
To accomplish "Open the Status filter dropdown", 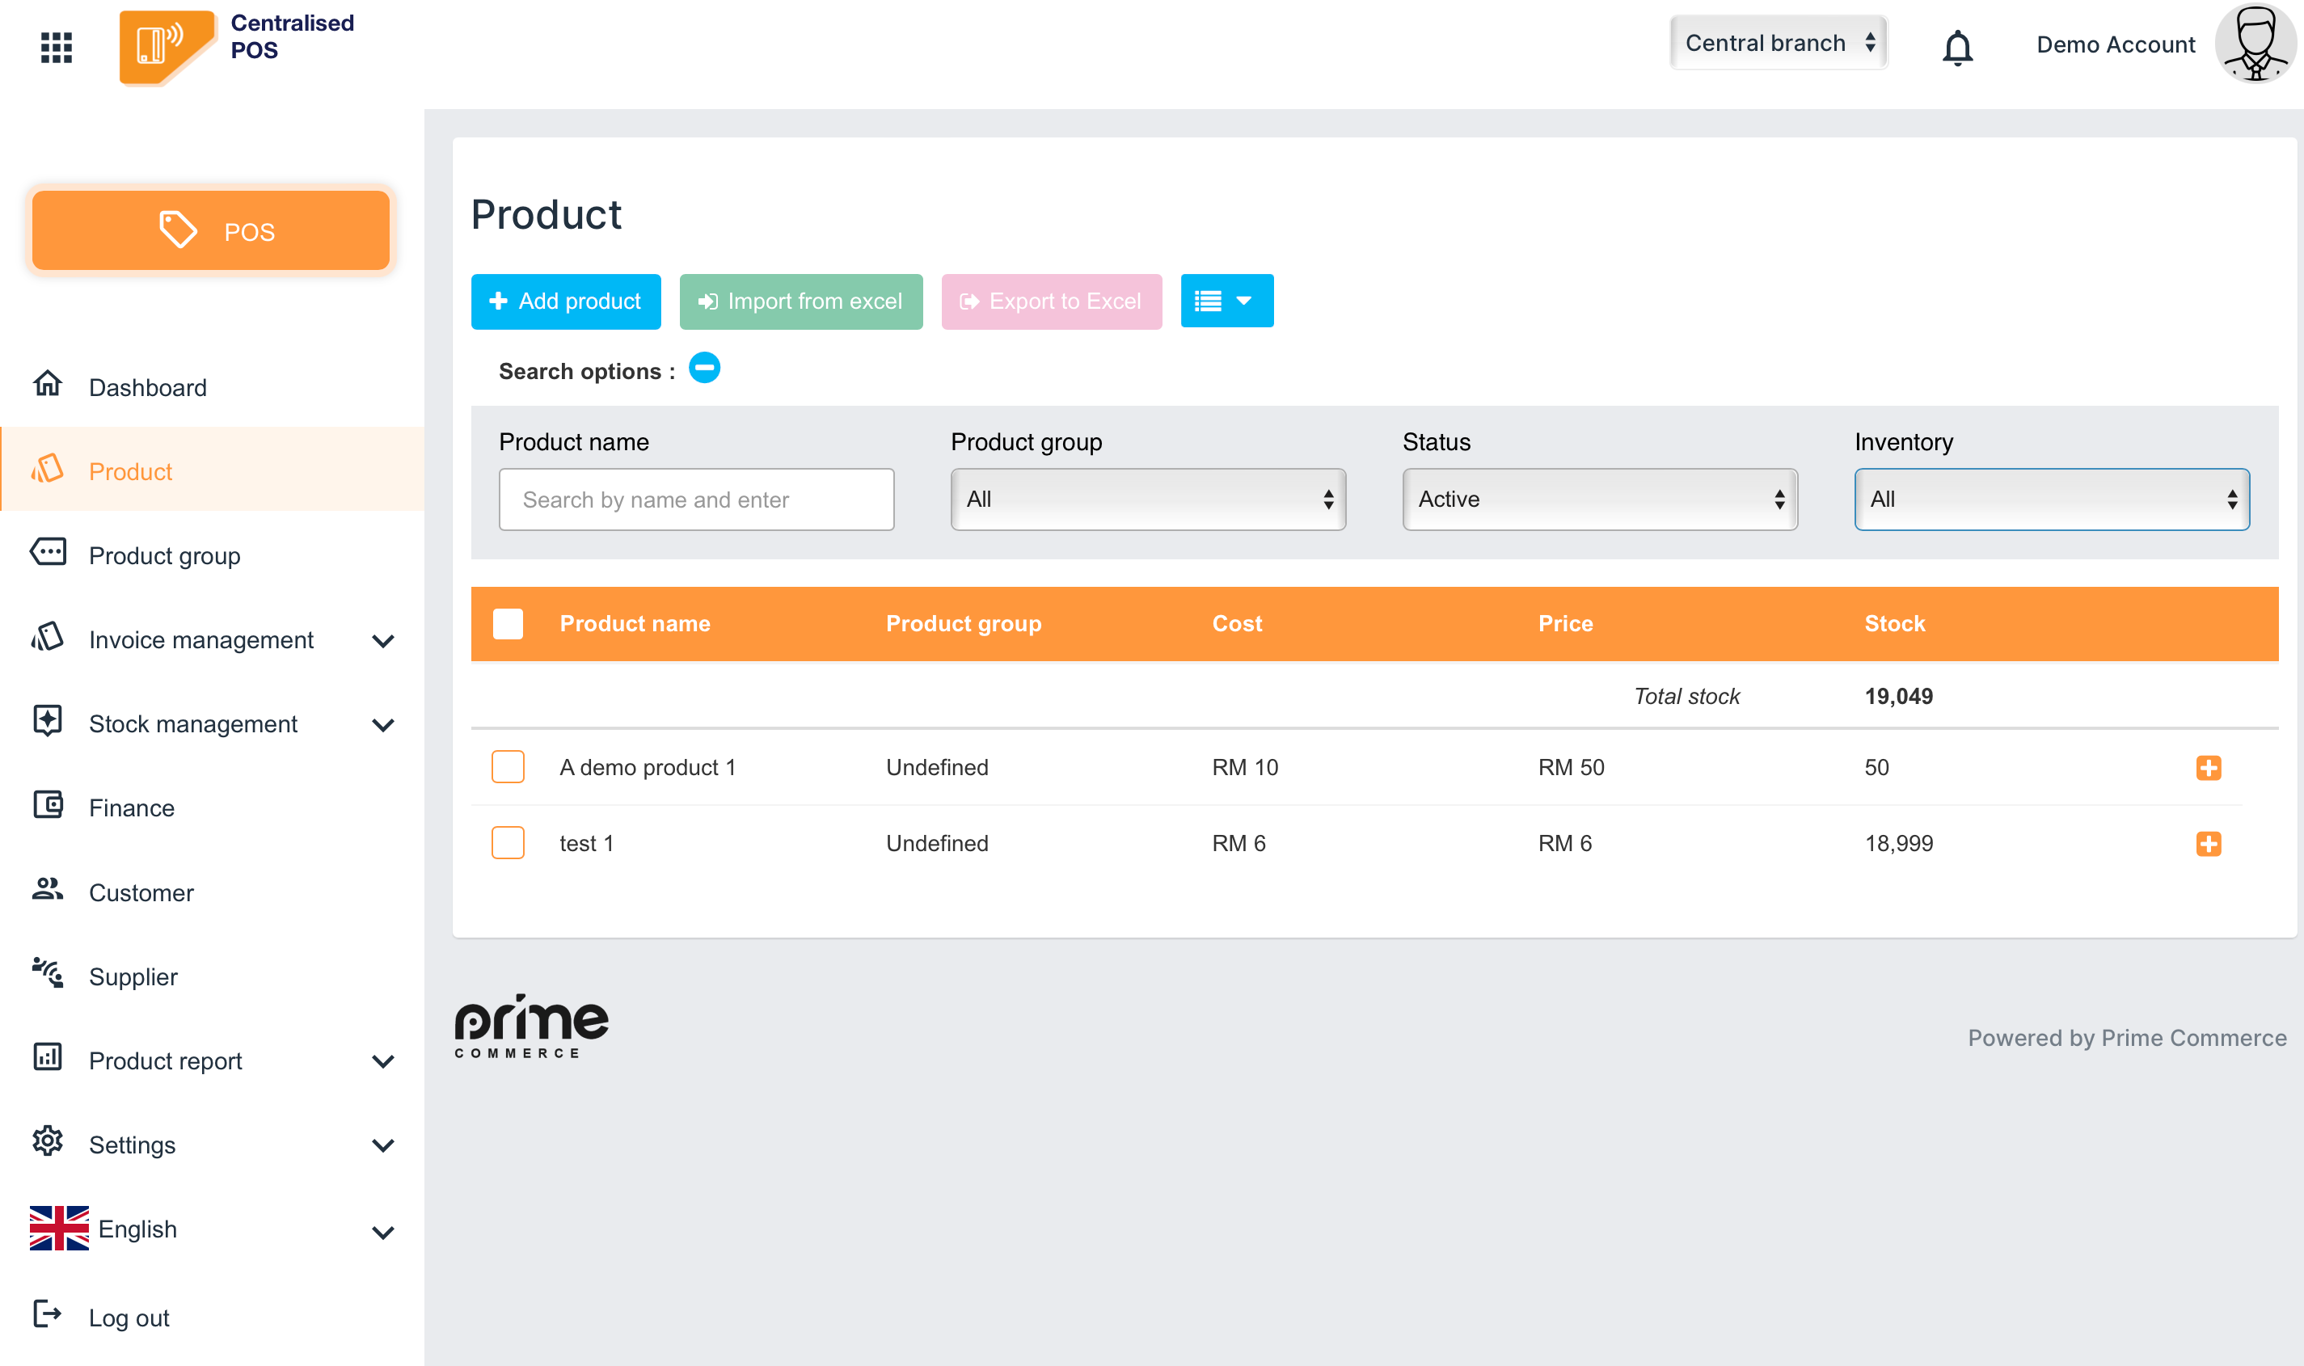I will tap(1599, 499).
